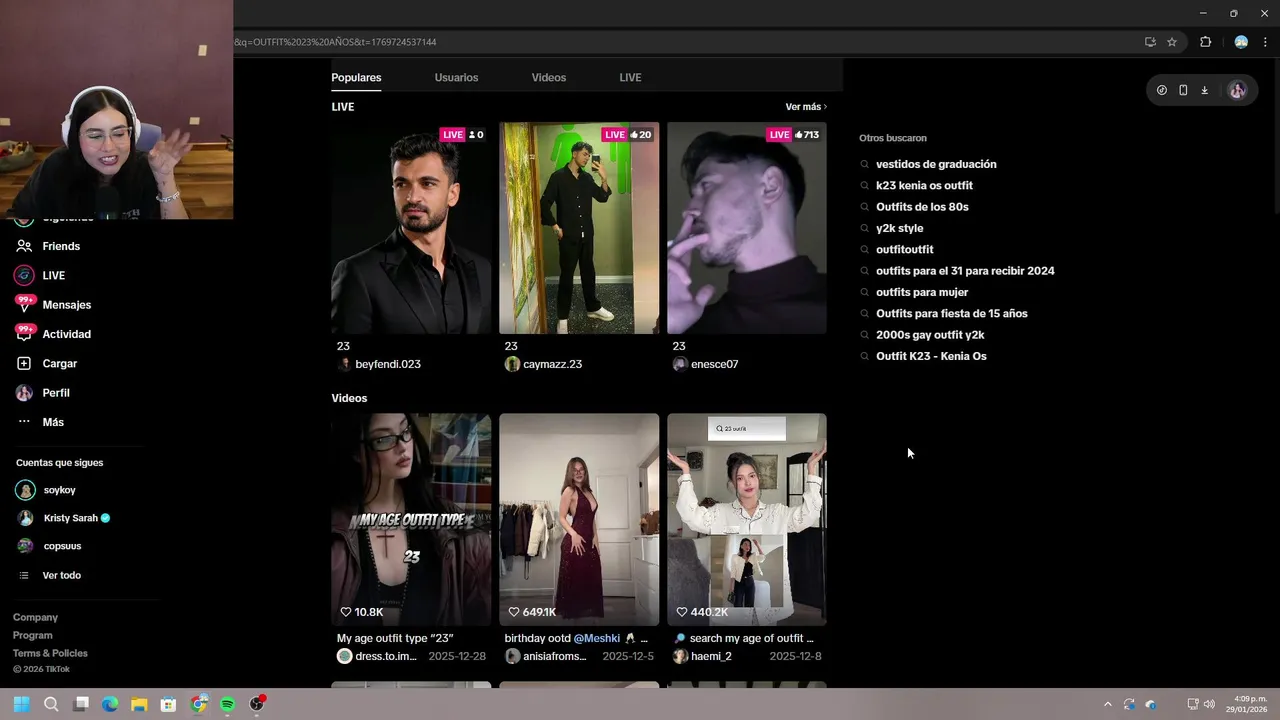Click the @Meshki mention link
Screen dimensions: 1280x720
597,638
